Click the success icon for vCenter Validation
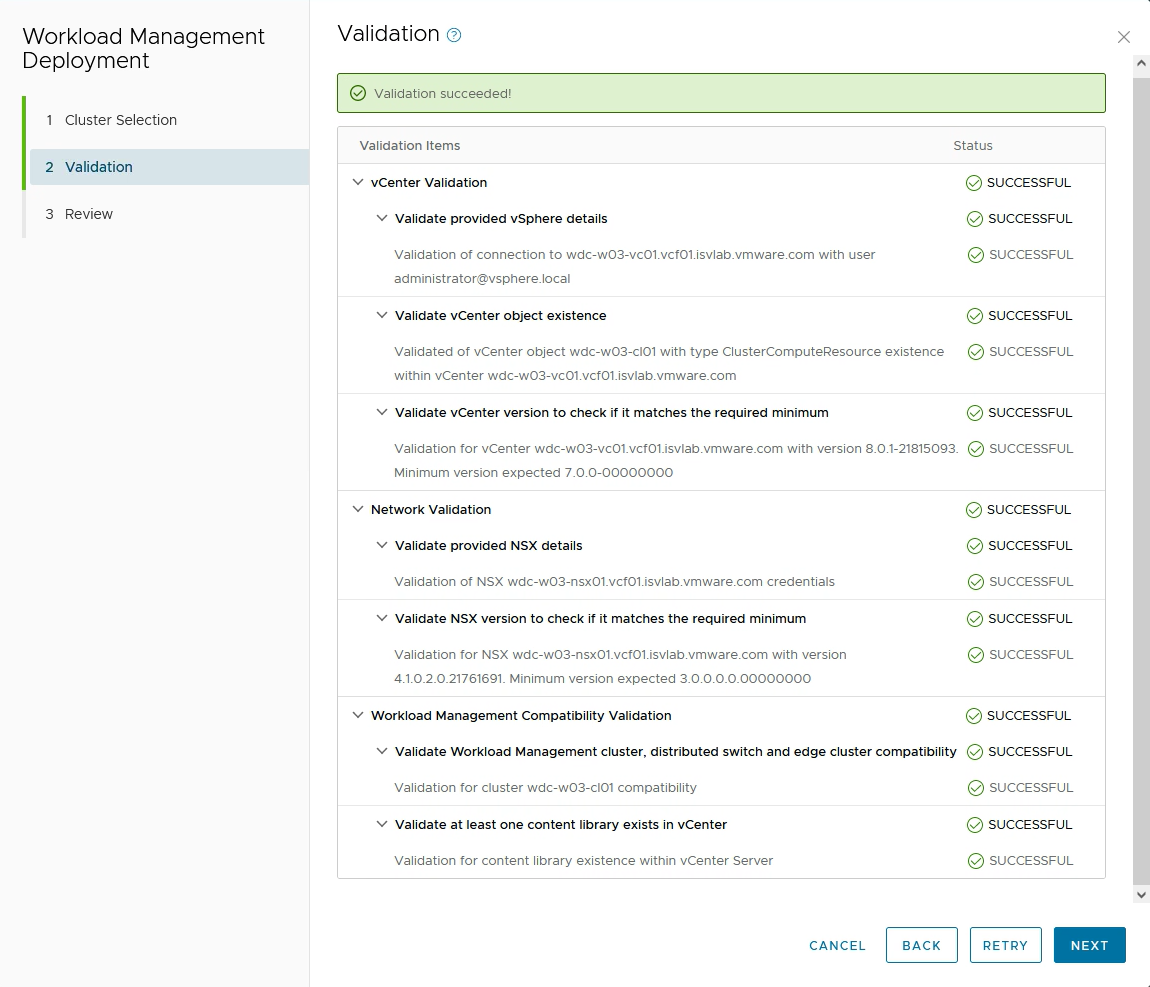This screenshot has height=987, width=1150. tap(974, 183)
